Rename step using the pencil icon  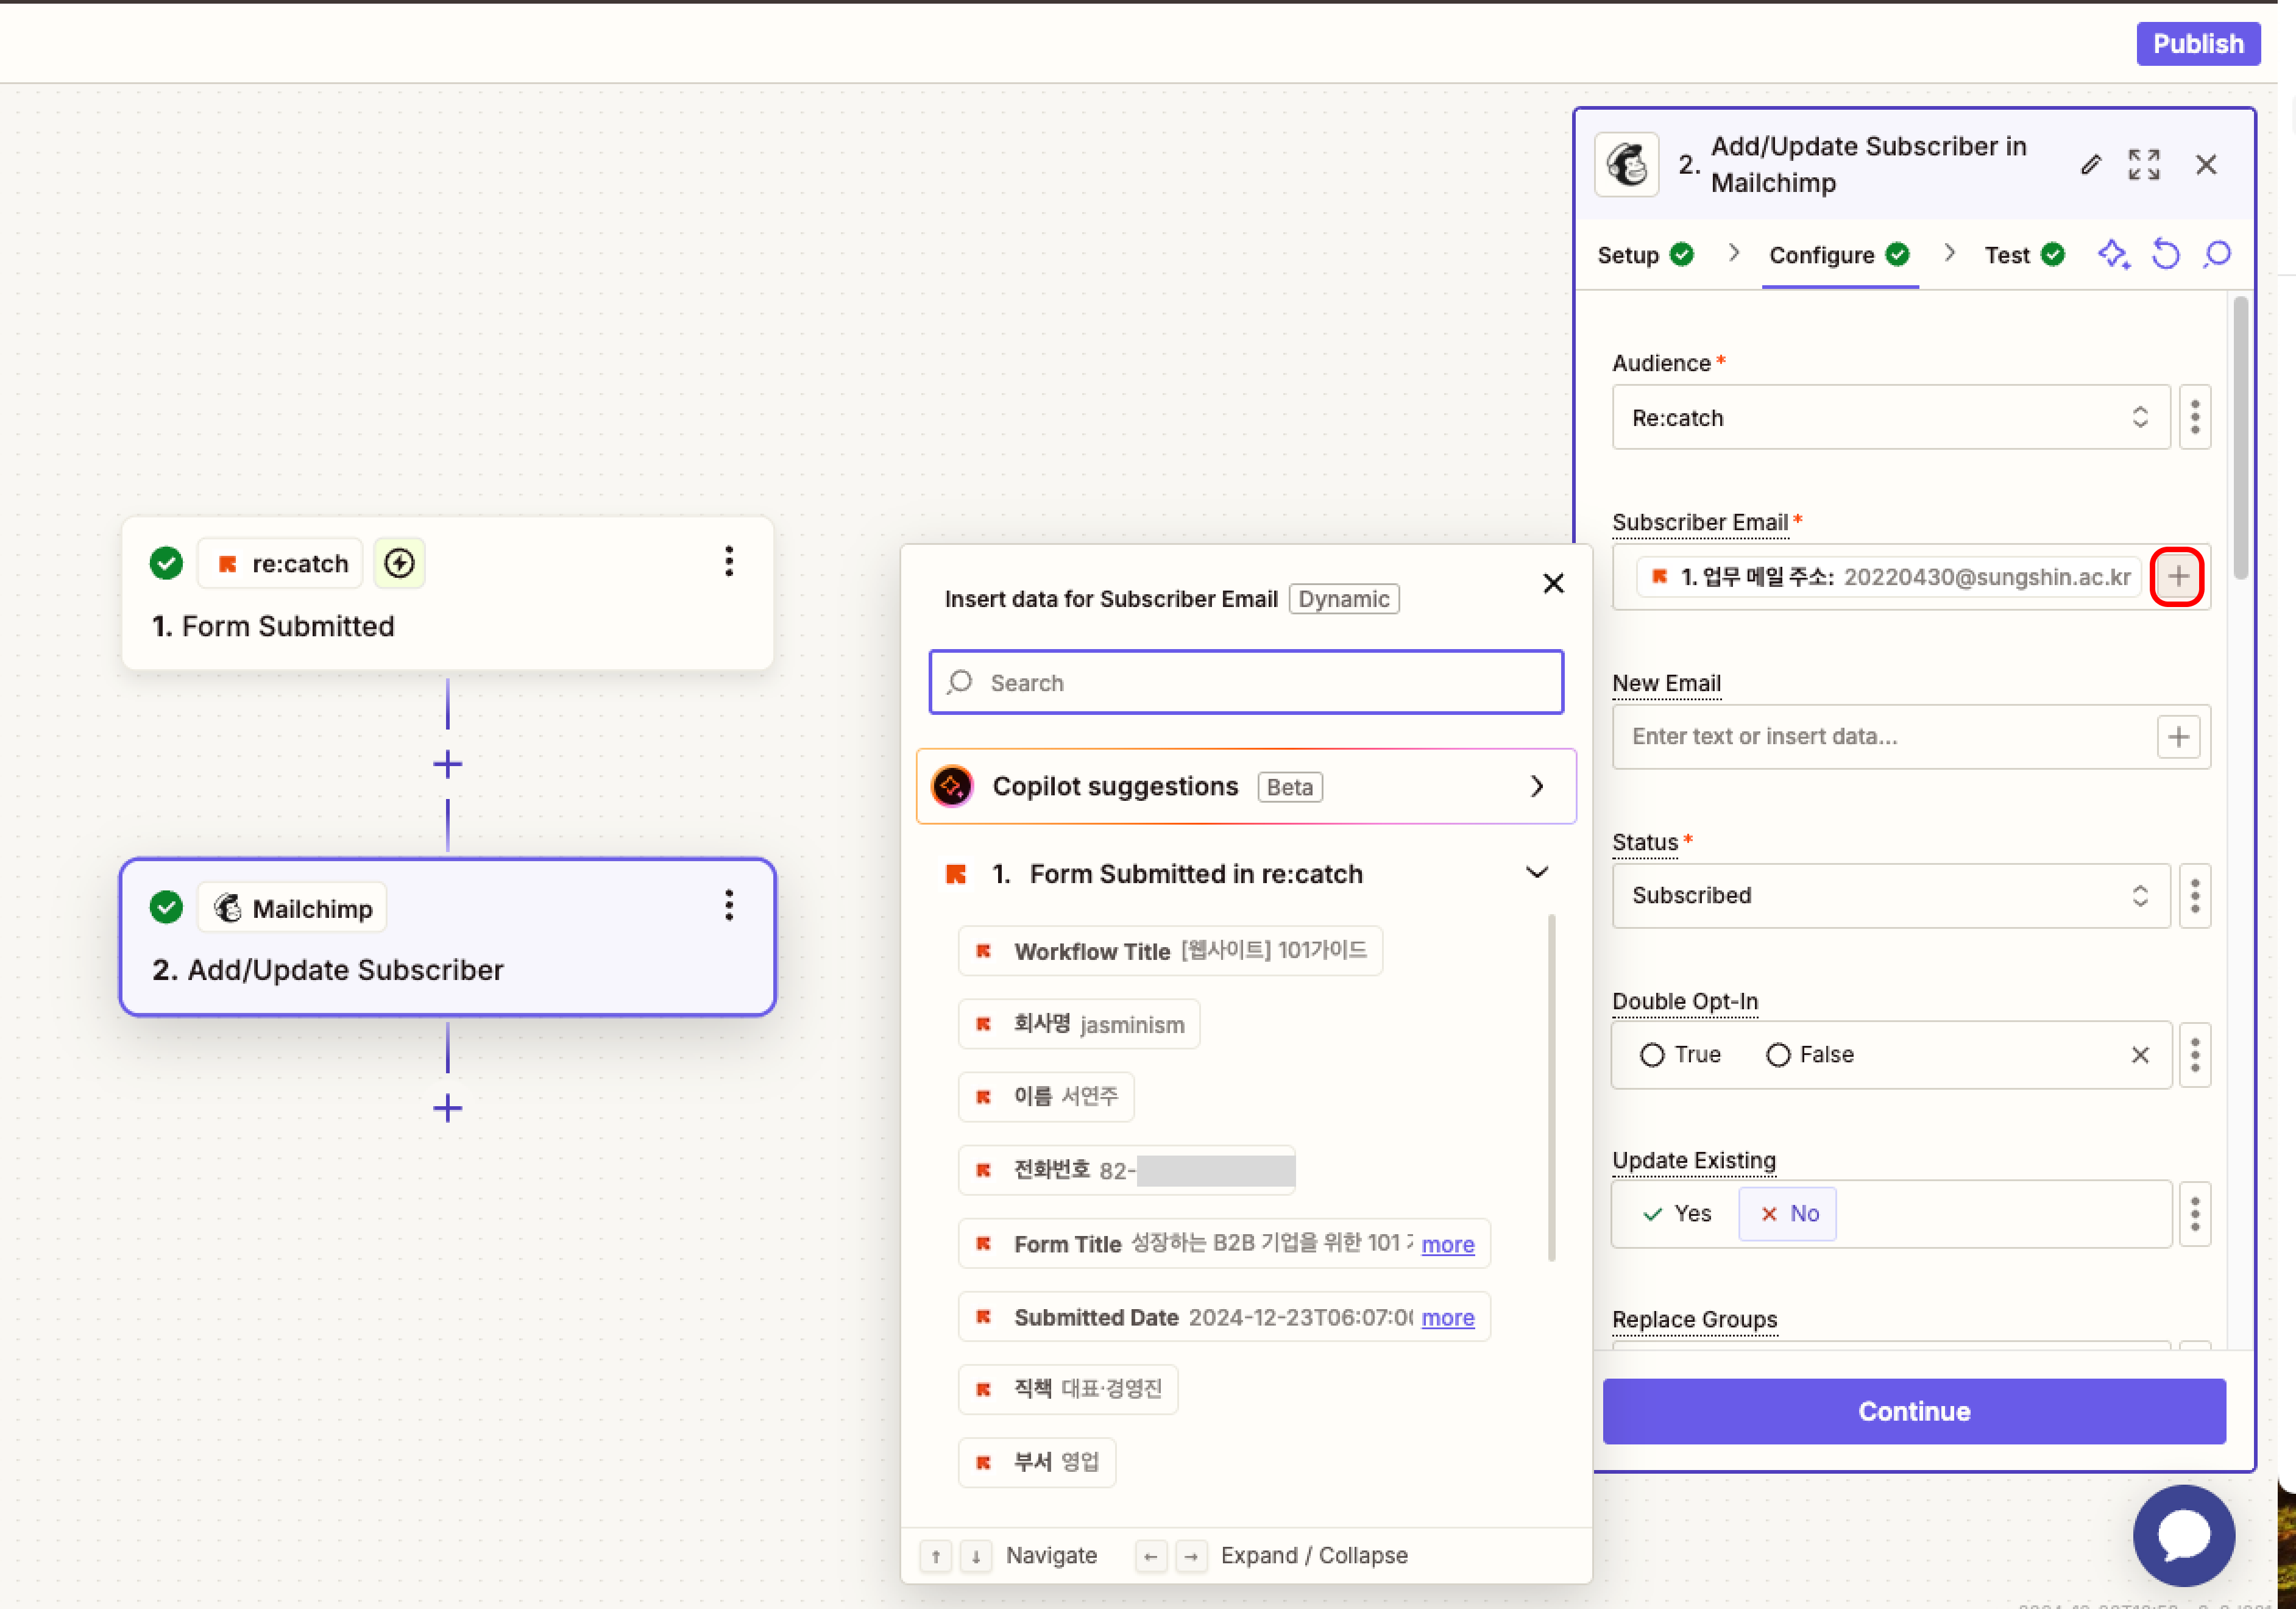[x=2090, y=165]
